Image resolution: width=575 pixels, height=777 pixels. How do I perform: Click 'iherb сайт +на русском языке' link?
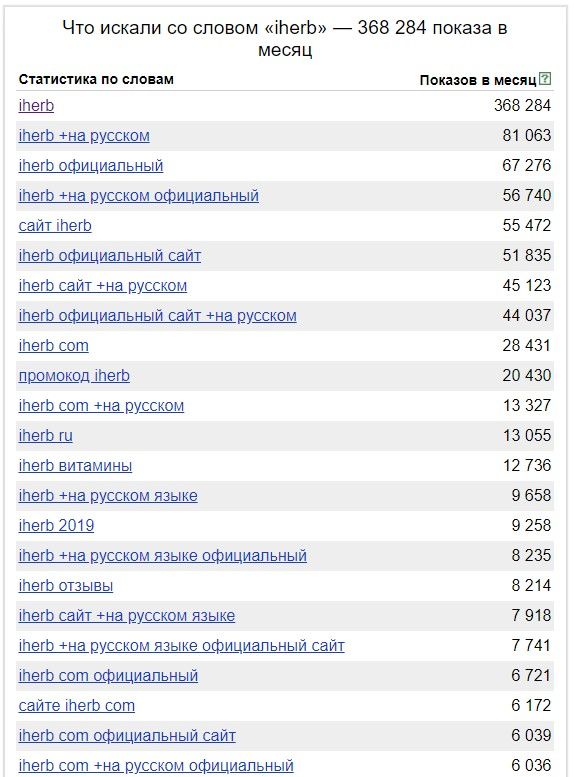coord(126,615)
